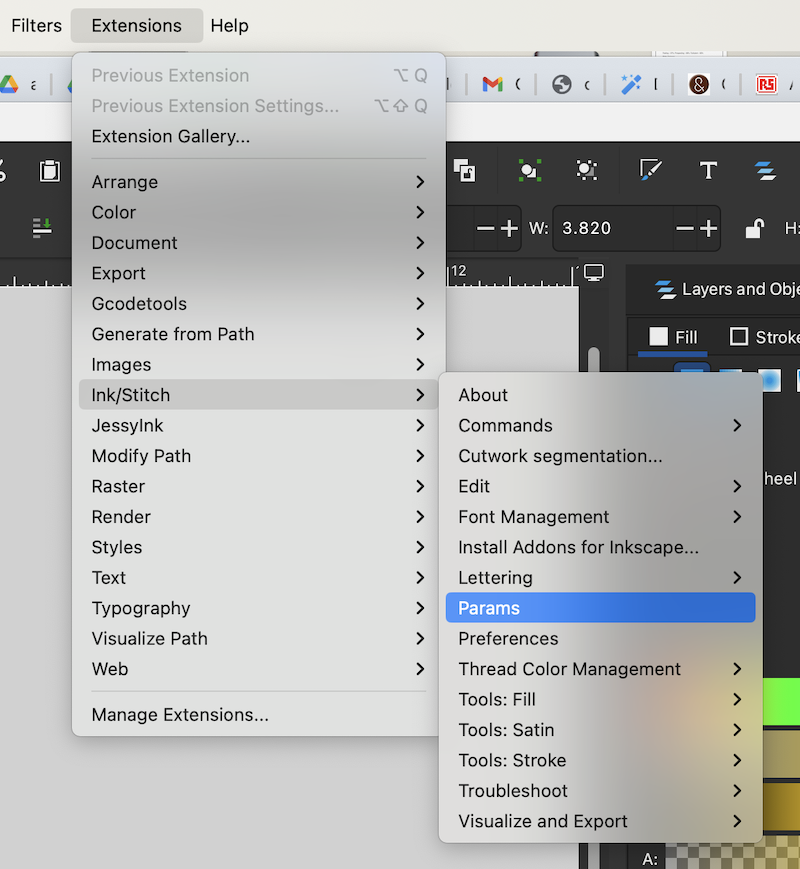The image size is (800, 869).
Task: Click the Layers icon in the top toolbar
Action: click(x=766, y=171)
